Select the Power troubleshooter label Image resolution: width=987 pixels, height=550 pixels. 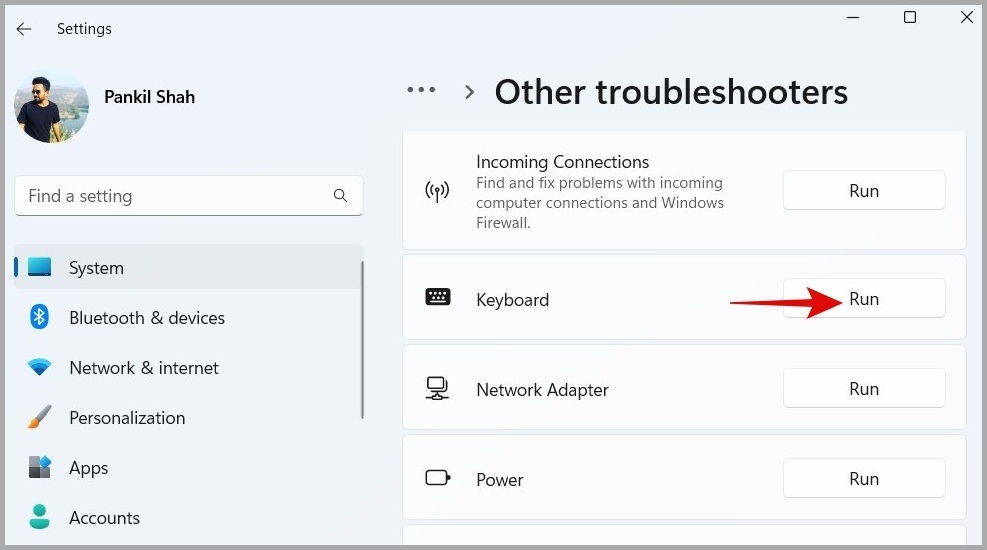[499, 480]
